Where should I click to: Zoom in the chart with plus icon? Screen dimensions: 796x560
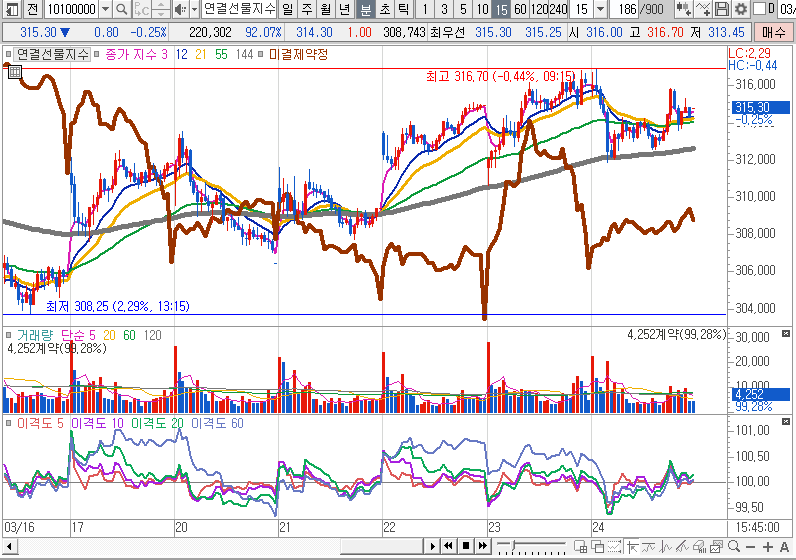(768, 546)
